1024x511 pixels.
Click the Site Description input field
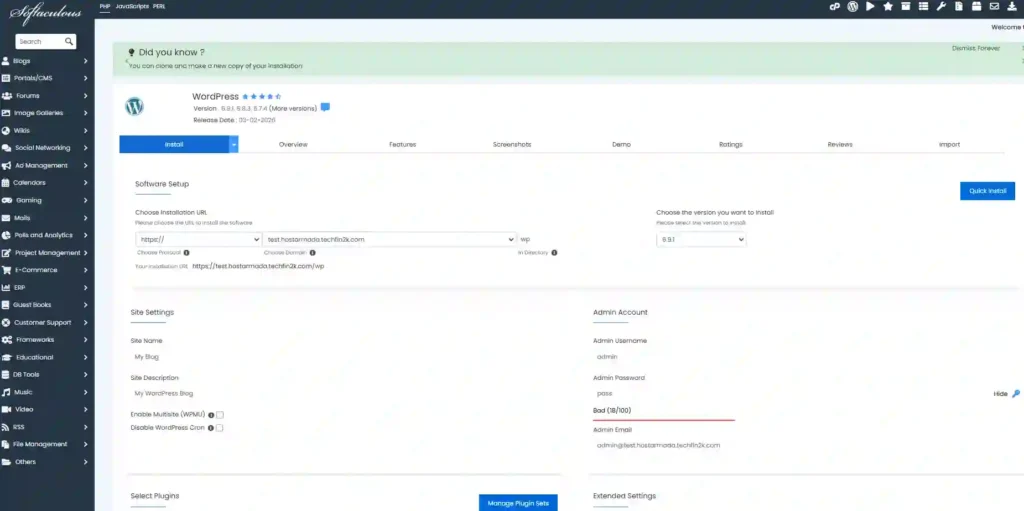point(345,393)
